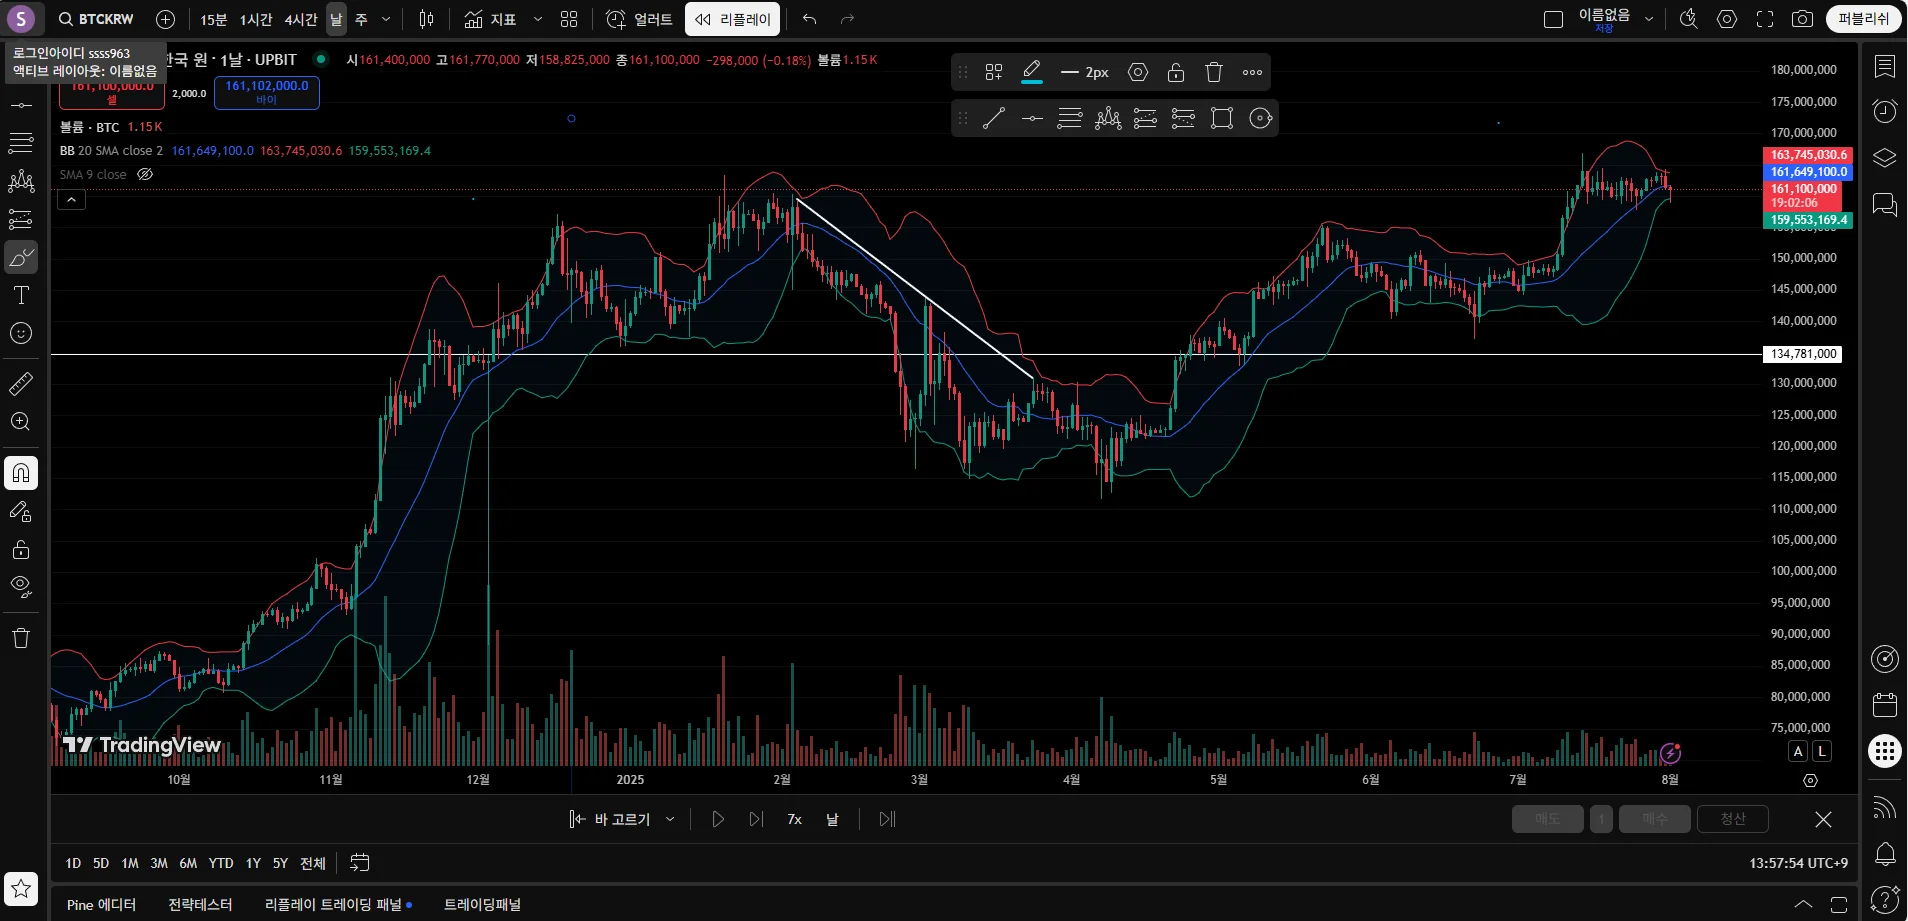The image size is (1908, 921).
Task: Toggle auto scale with the A button
Action: click(x=1798, y=751)
